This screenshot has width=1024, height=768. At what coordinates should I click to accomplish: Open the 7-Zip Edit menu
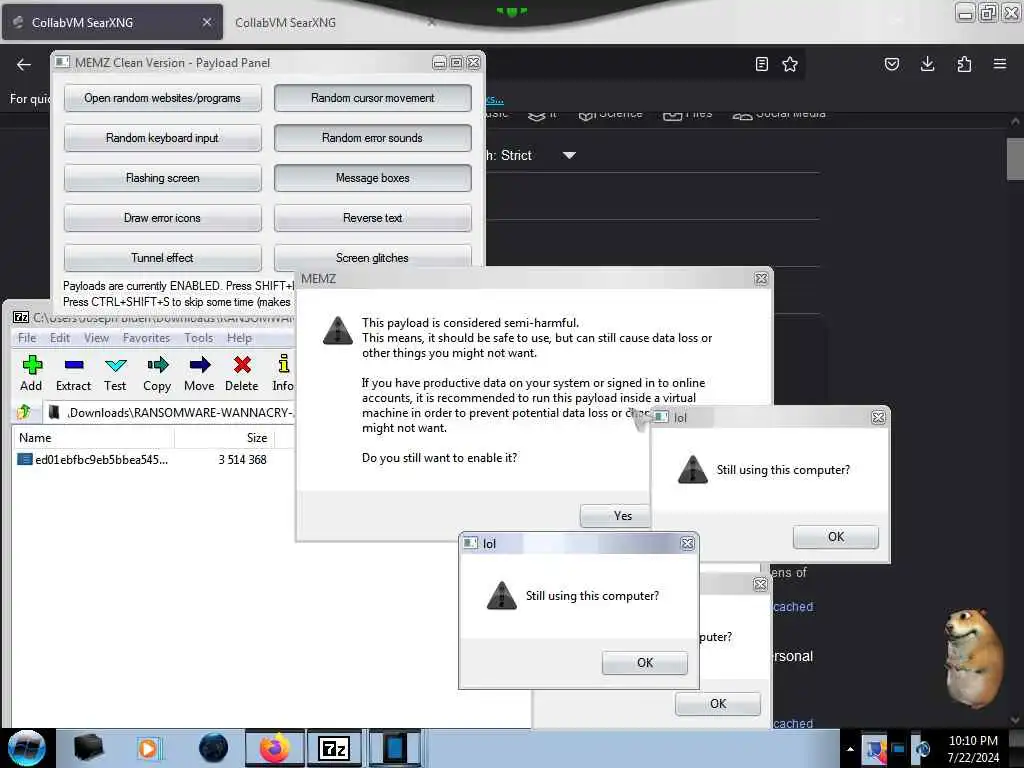point(59,338)
